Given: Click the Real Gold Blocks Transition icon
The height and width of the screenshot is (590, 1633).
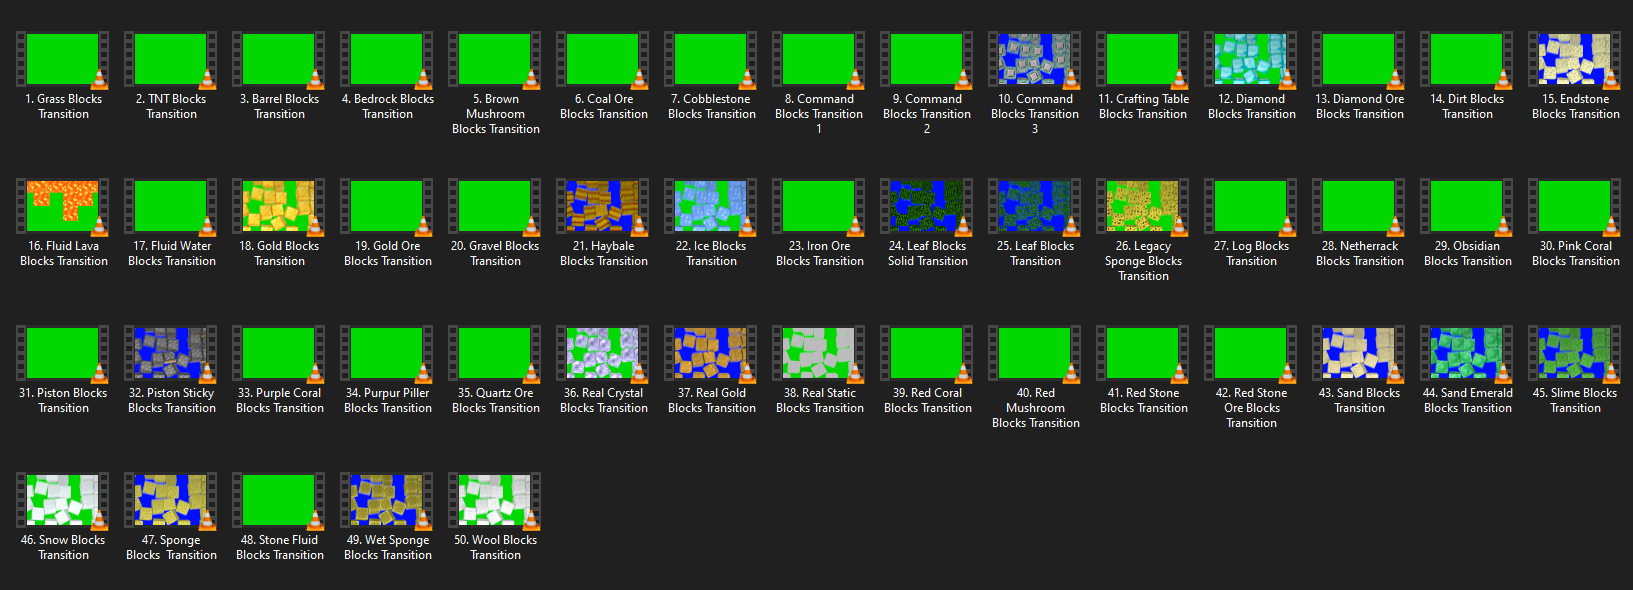Looking at the screenshot, I should tap(710, 353).
